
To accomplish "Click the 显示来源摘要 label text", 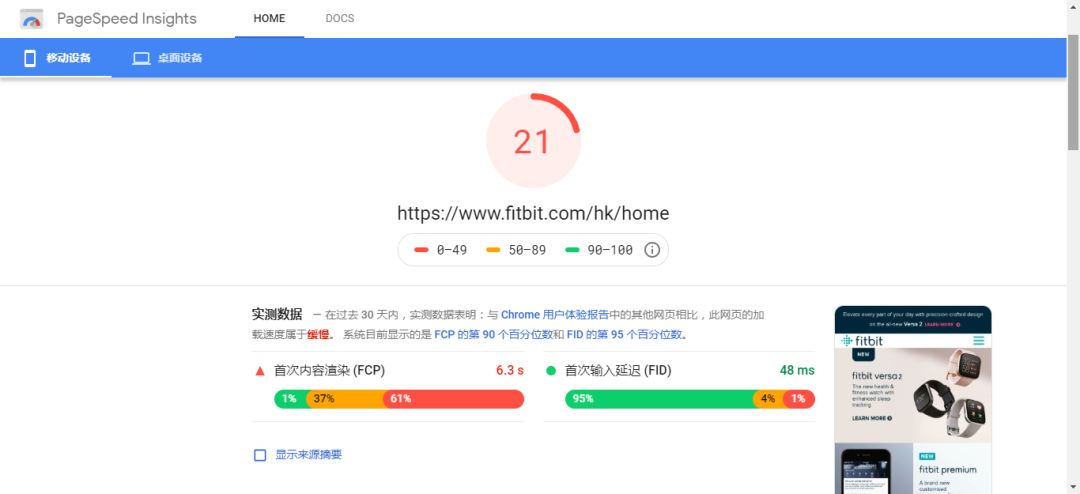I will coord(309,455).
